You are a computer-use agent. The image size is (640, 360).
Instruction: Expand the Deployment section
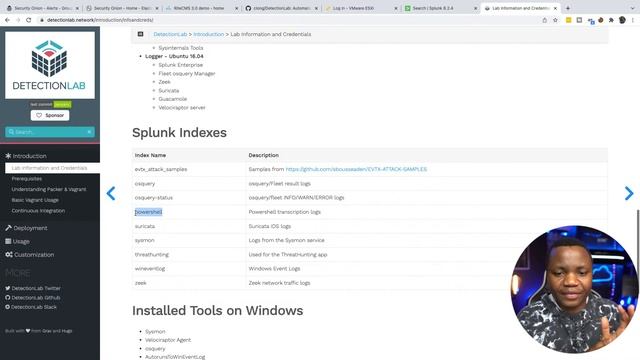27,228
